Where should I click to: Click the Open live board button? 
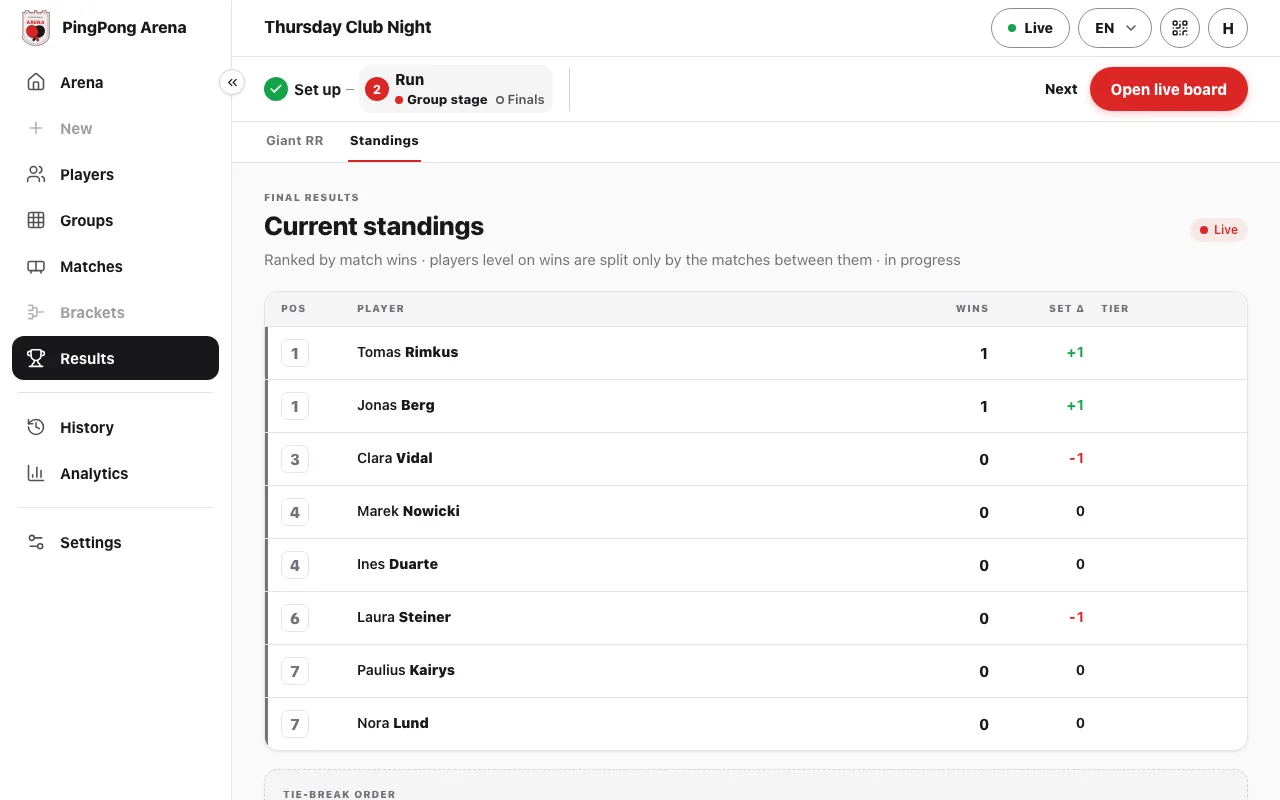(1169, 89)
